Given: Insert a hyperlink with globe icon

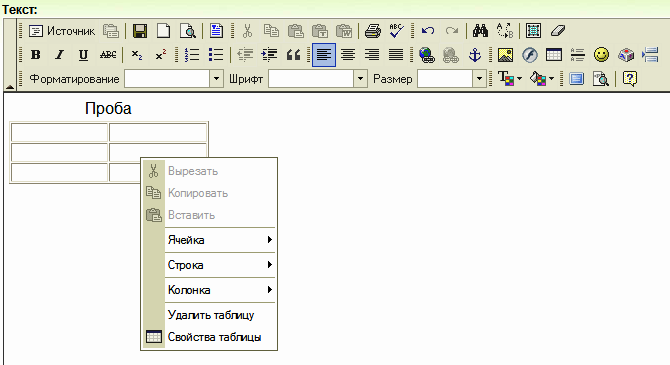Looking at the screenshot, I should click(x=427, y=55).
